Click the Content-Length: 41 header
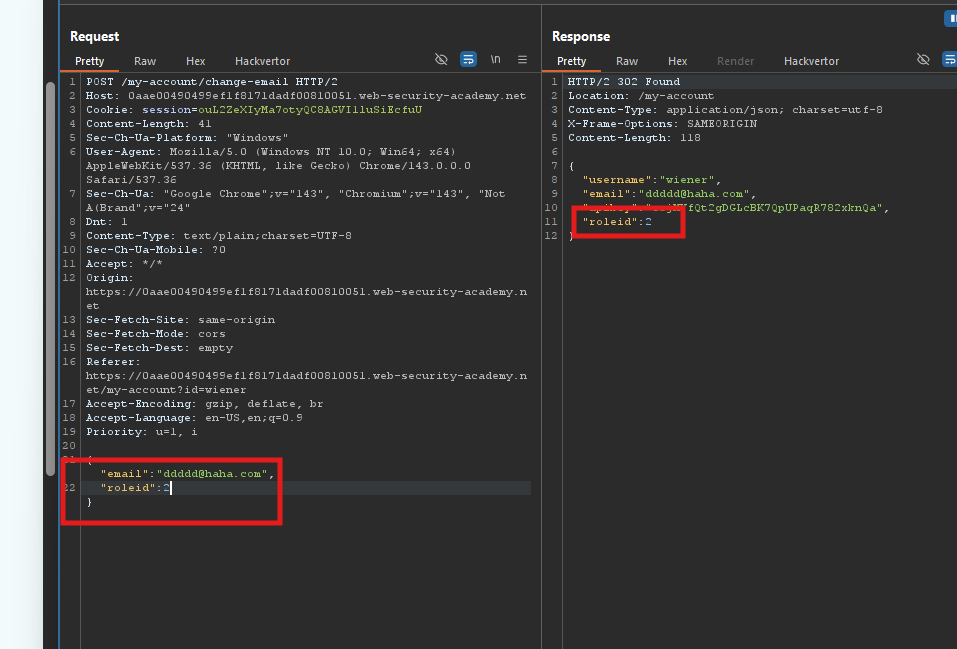Screen dimensions: 957x649 pyautogui.click(x=148, y=123)
